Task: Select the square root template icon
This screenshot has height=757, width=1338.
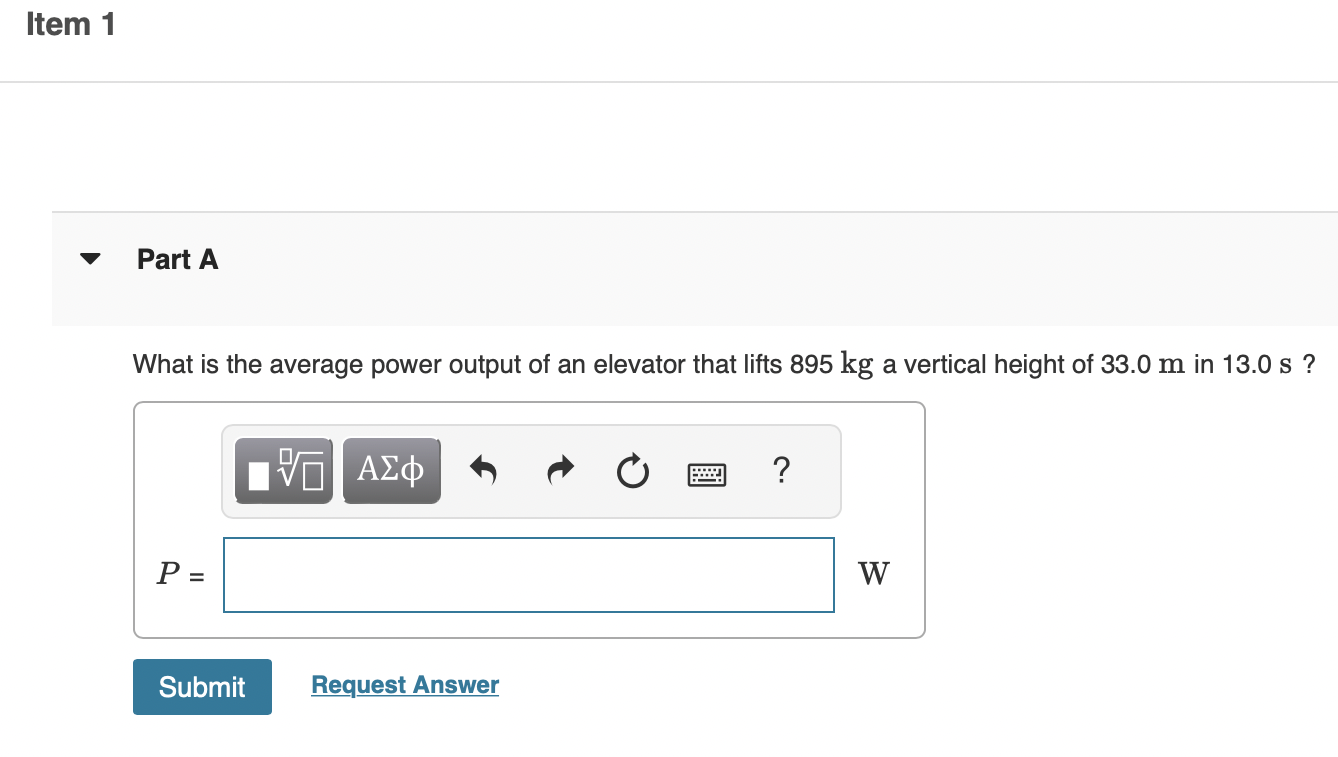Action: 282,470
